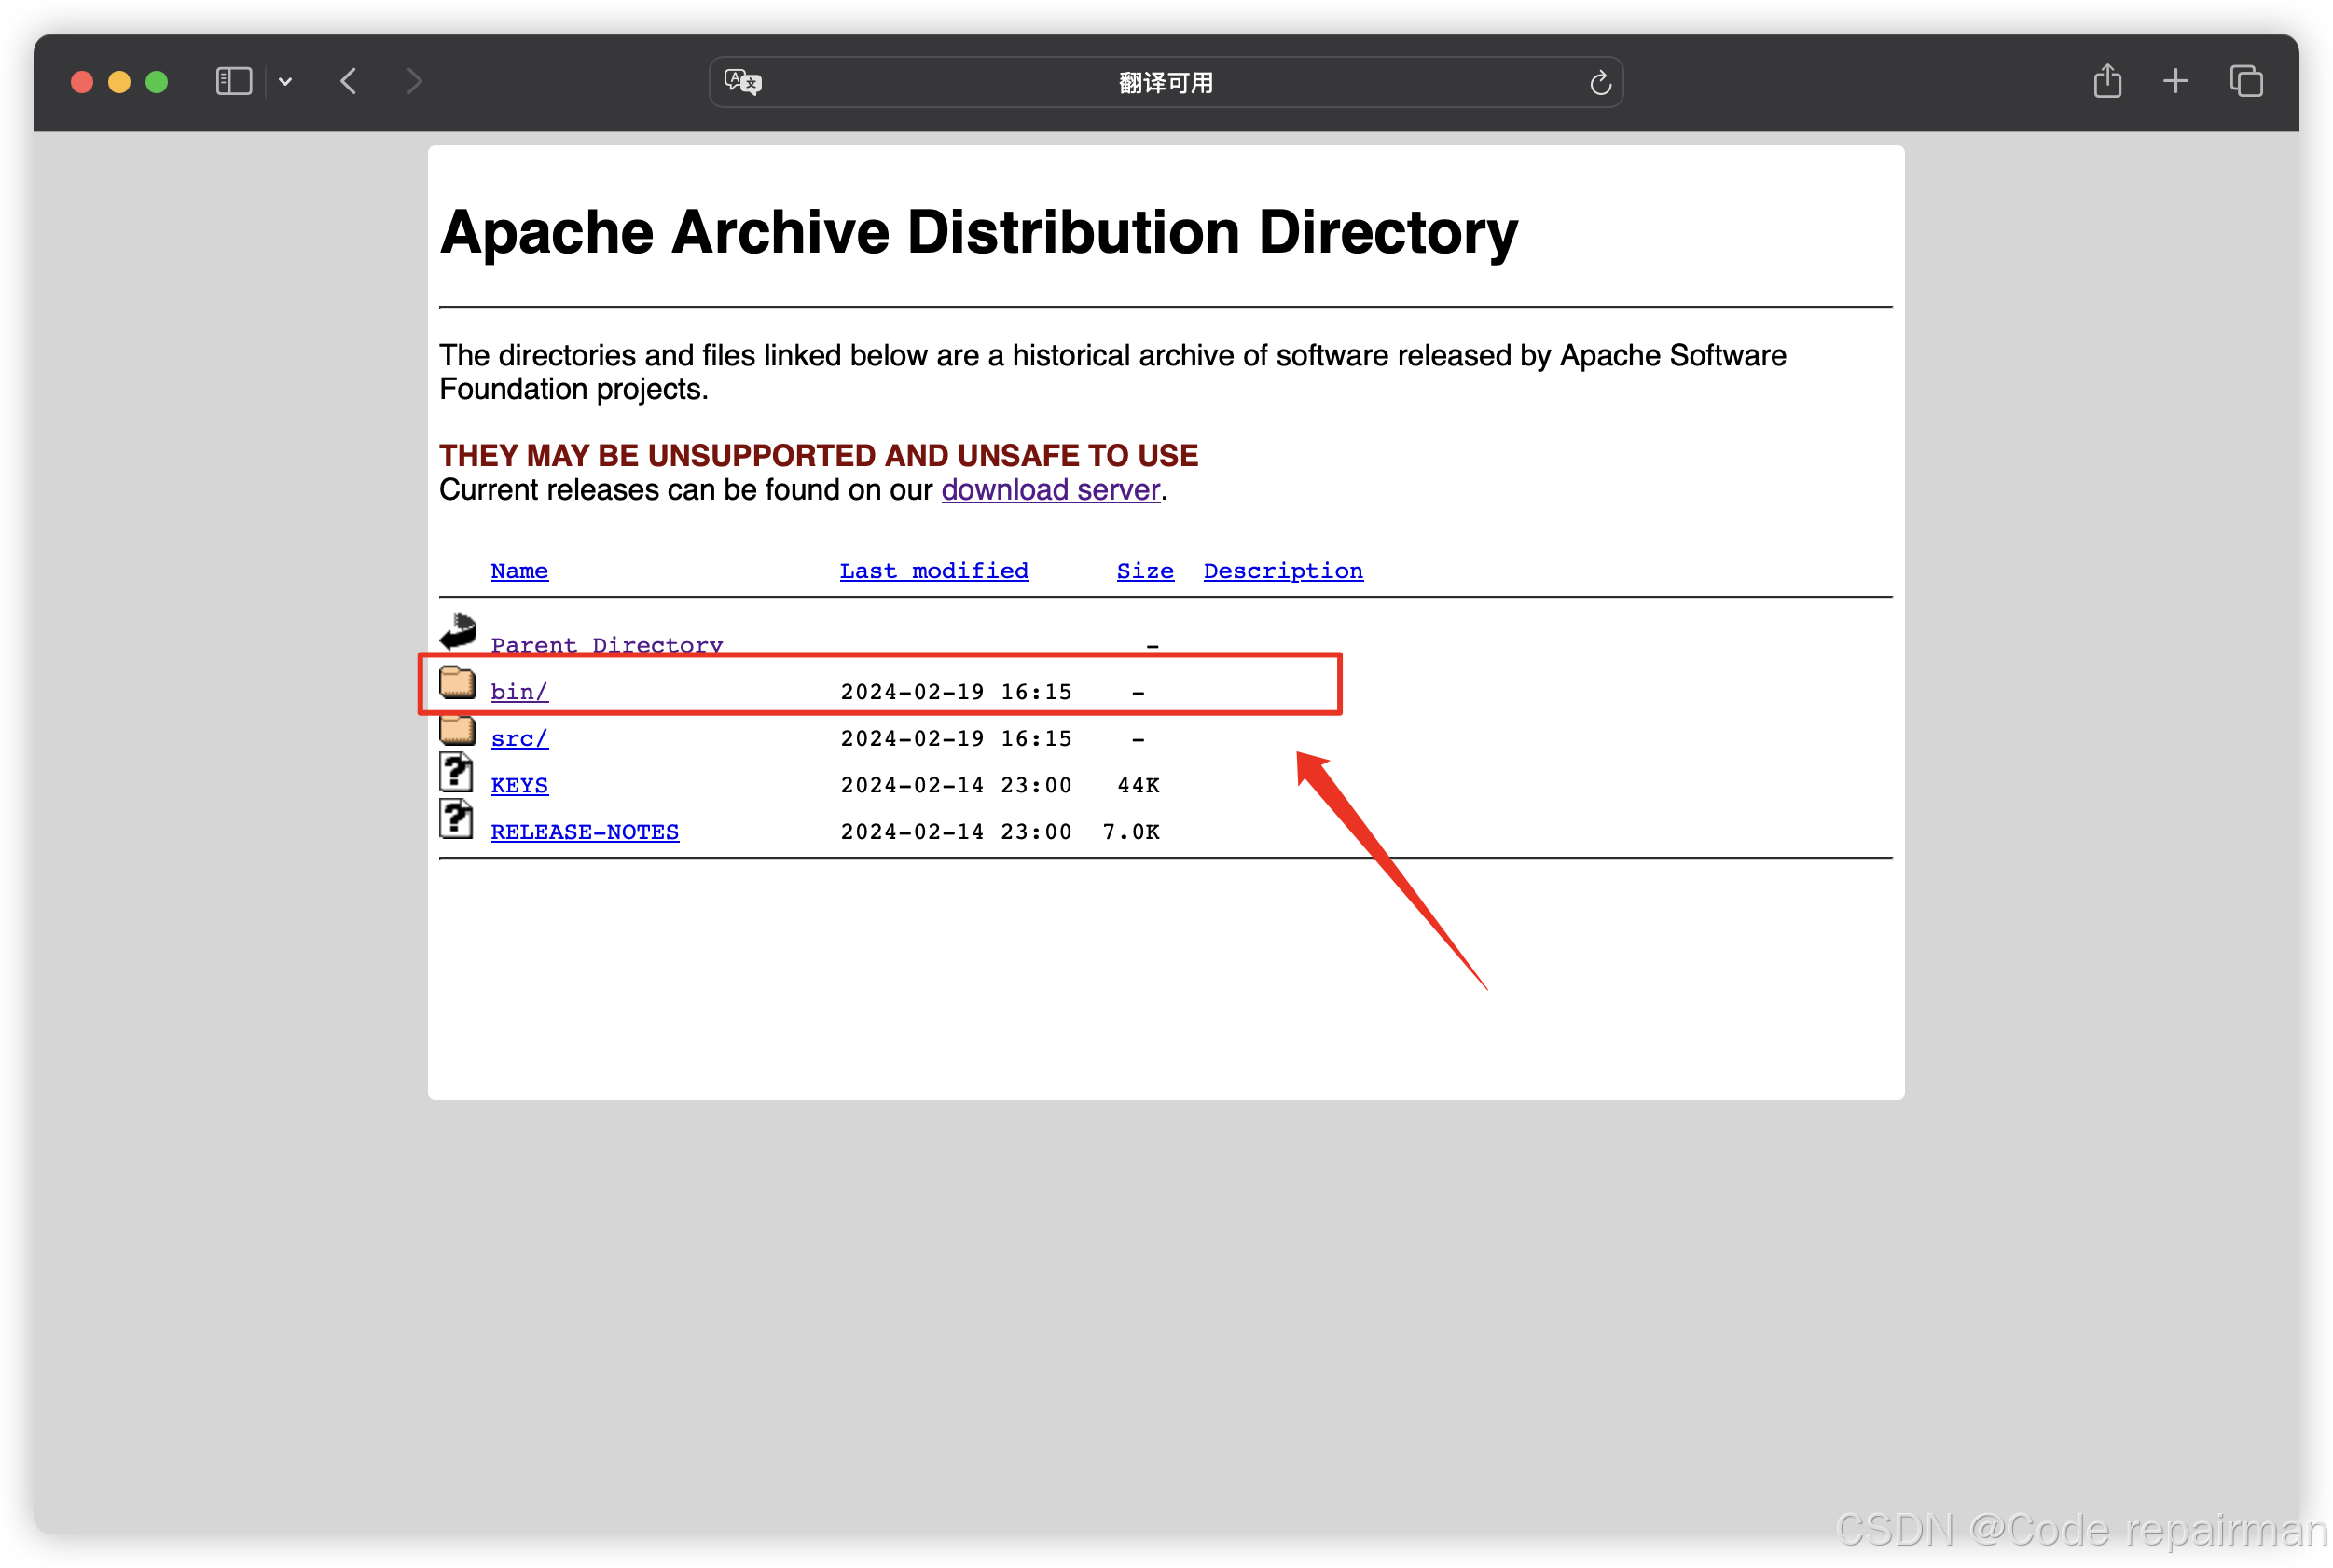Sort listing by Name column
2333x1568 pixels.
(x=519, y=571)
